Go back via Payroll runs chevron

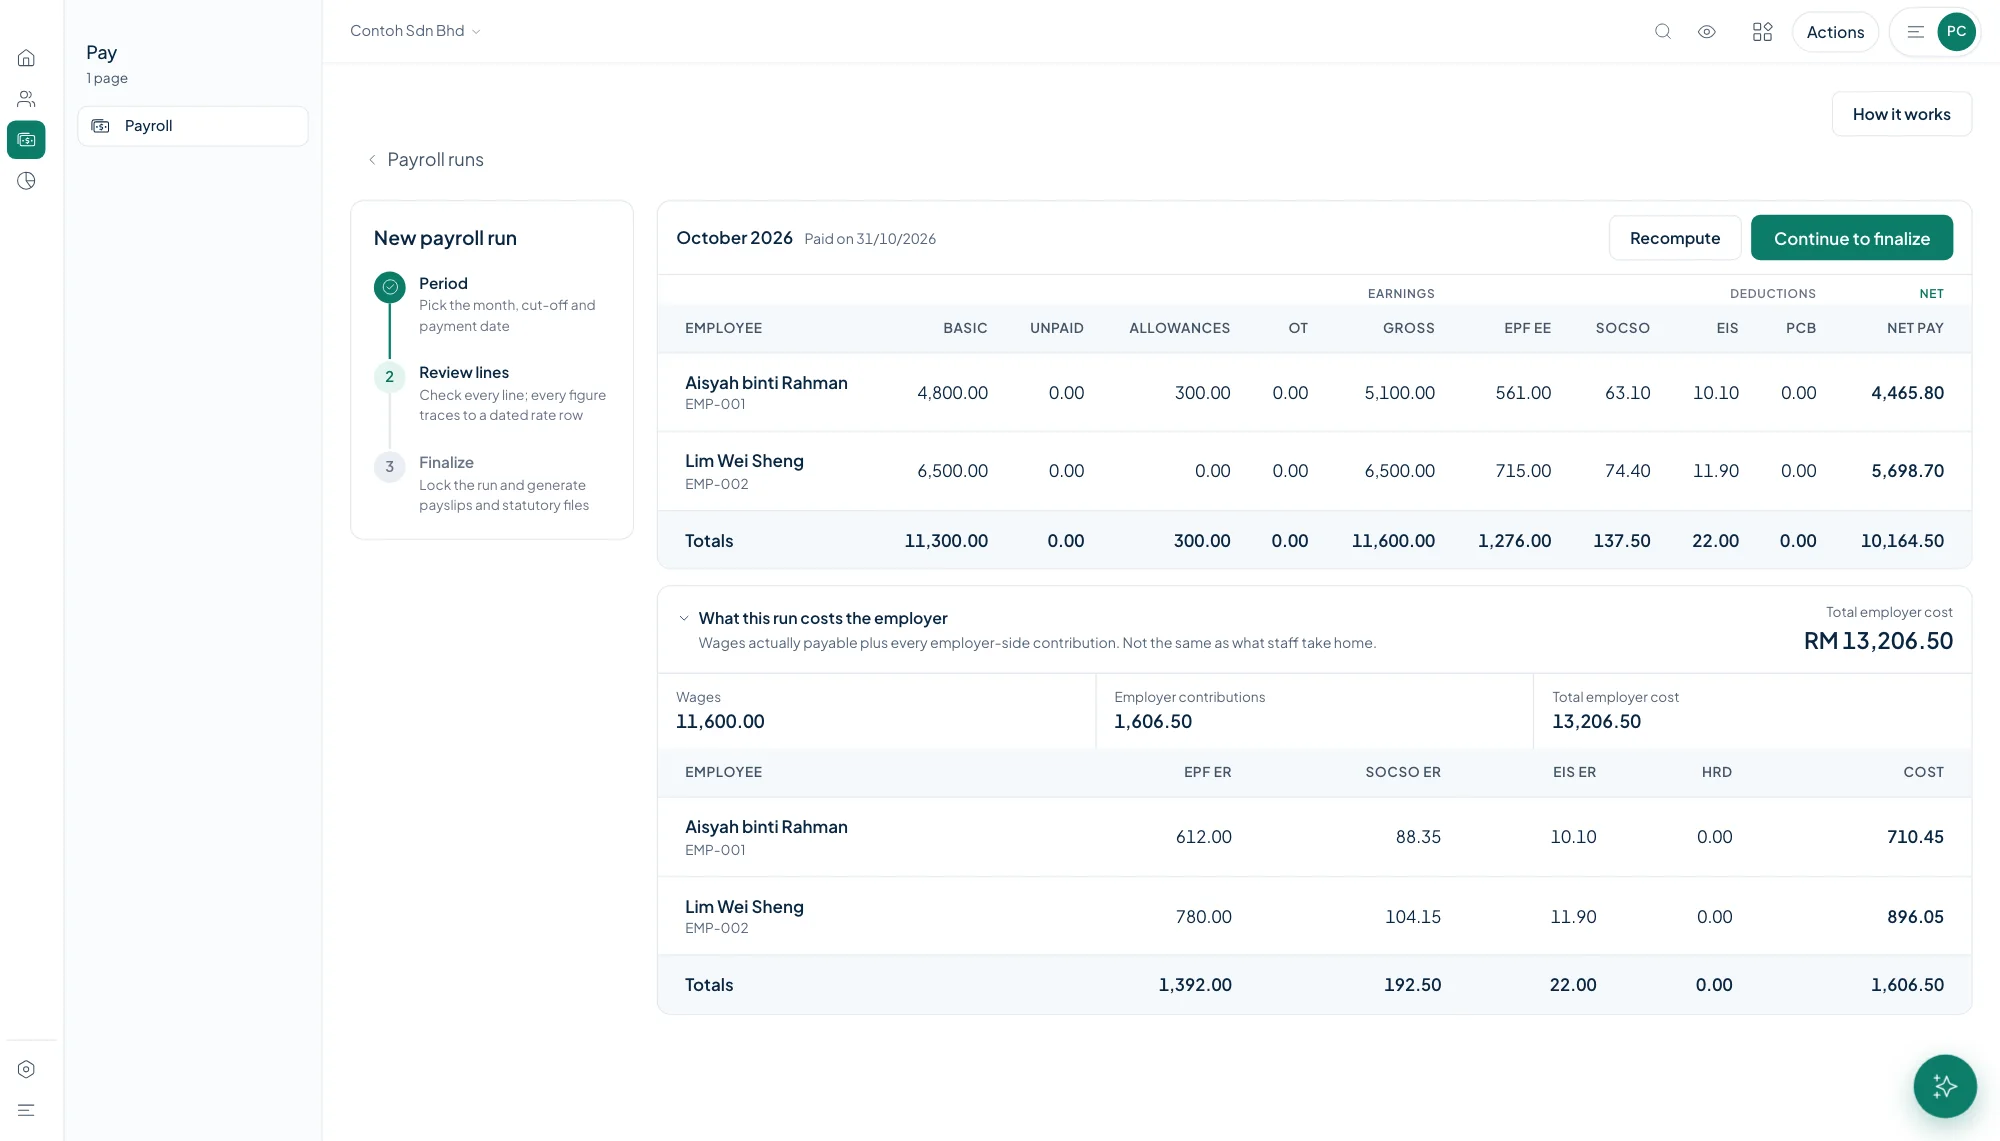click(372, 160)
